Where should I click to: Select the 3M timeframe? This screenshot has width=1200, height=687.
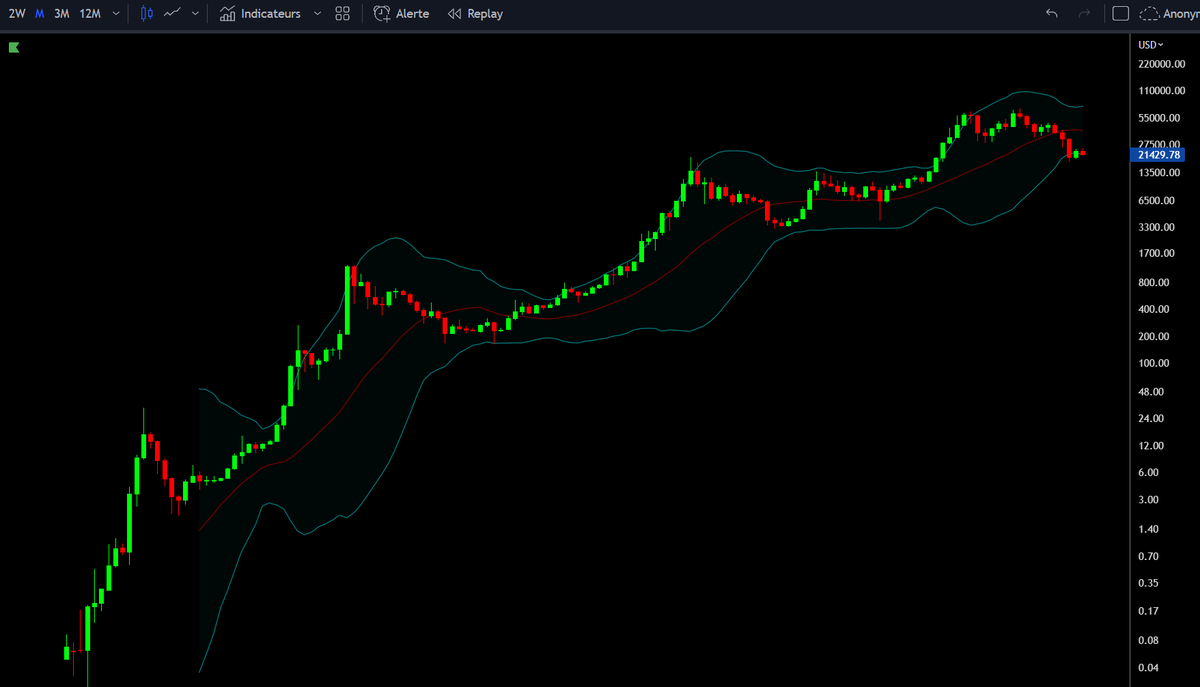point(62,14)
